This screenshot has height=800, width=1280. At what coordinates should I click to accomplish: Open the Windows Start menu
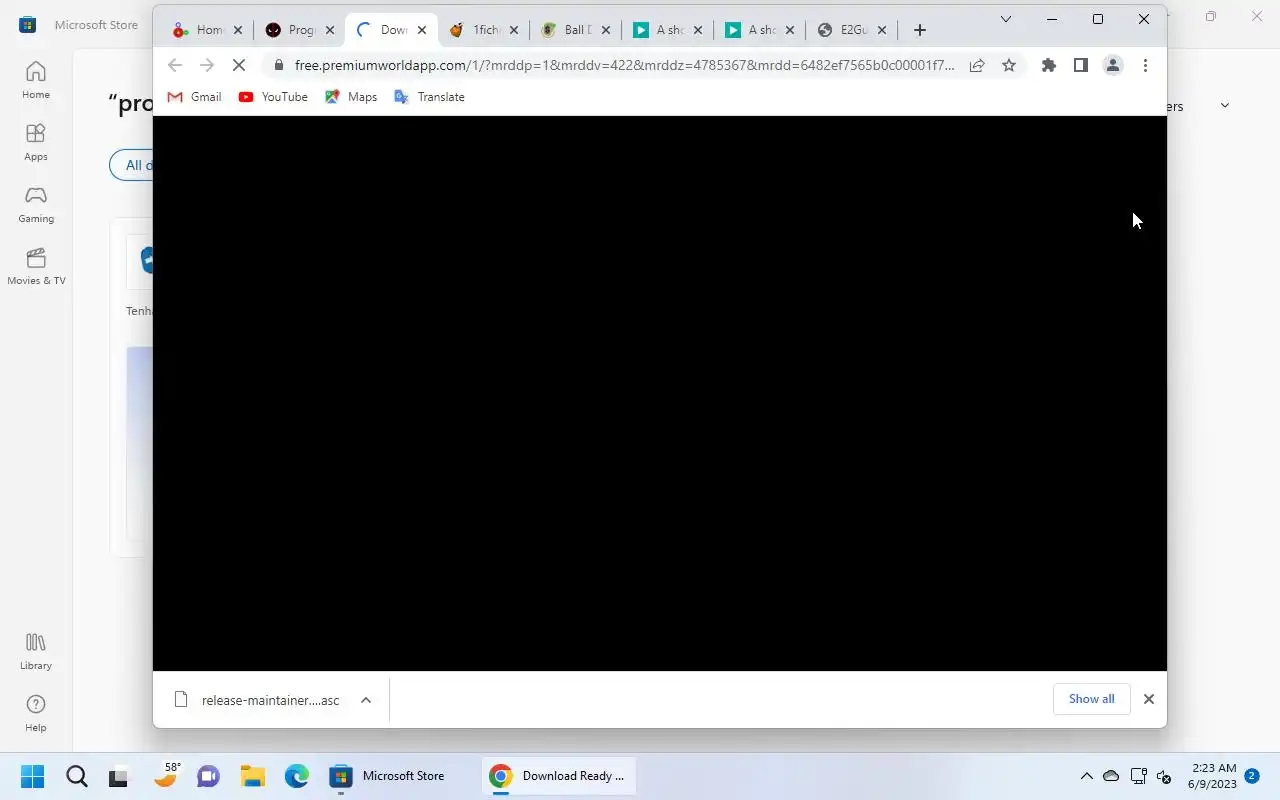tap(32, 776)
